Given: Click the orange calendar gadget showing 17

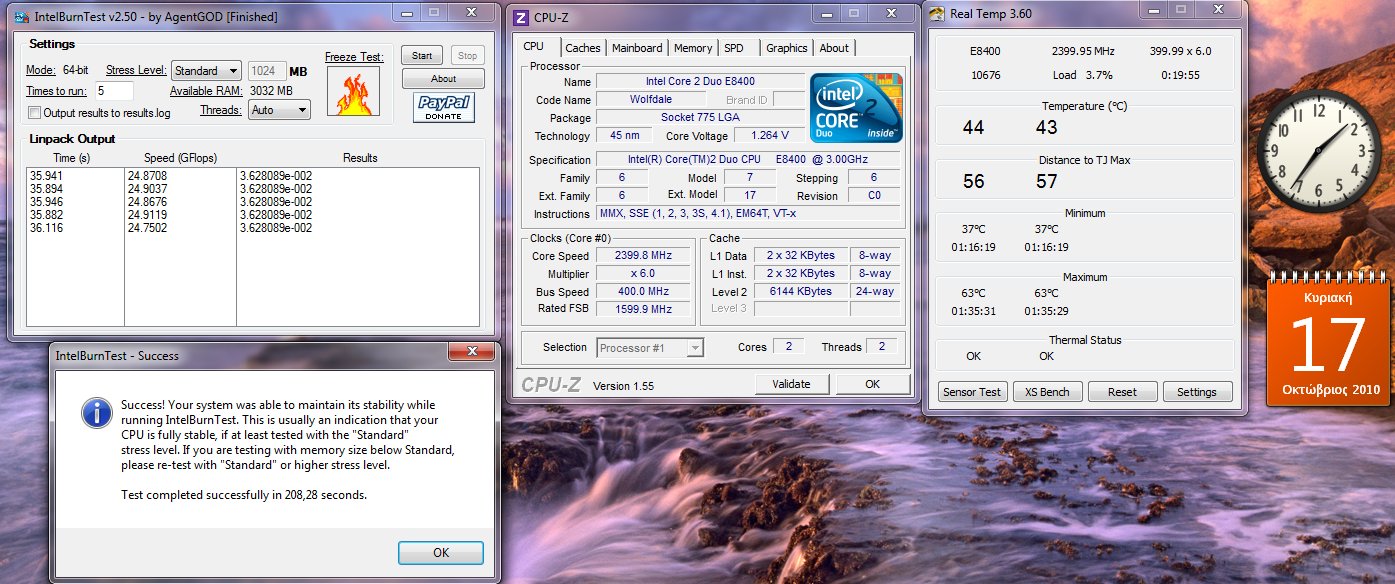Looking at the screenshot, I should tap(1326, 340).
